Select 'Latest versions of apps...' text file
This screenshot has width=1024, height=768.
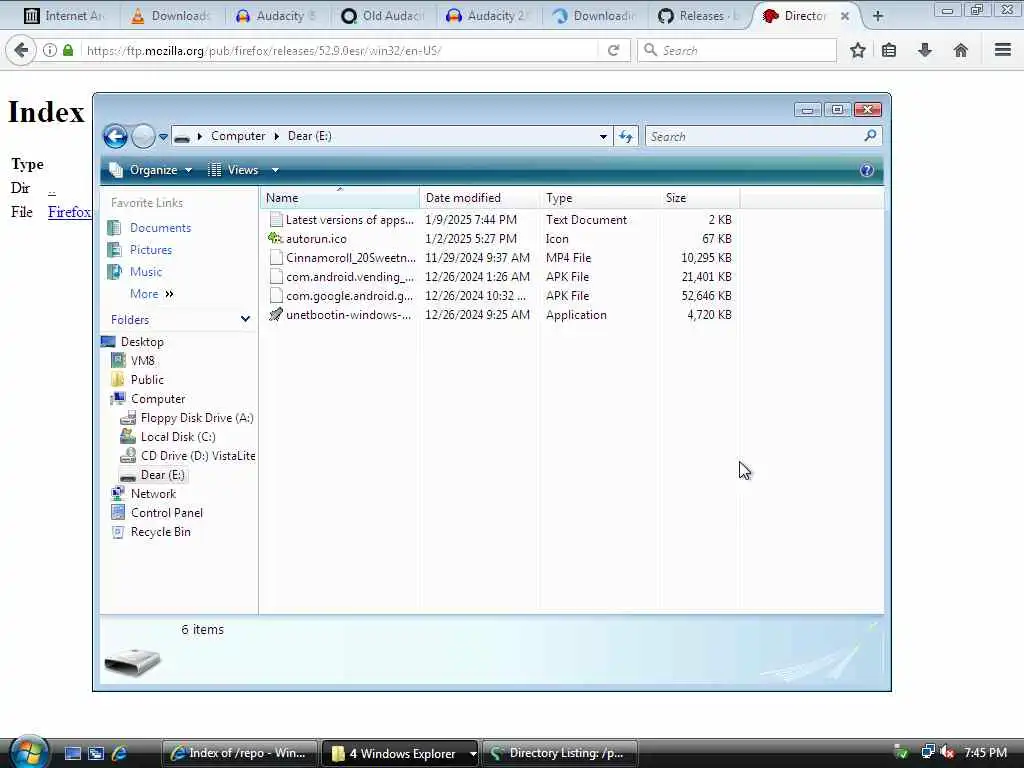349,220
